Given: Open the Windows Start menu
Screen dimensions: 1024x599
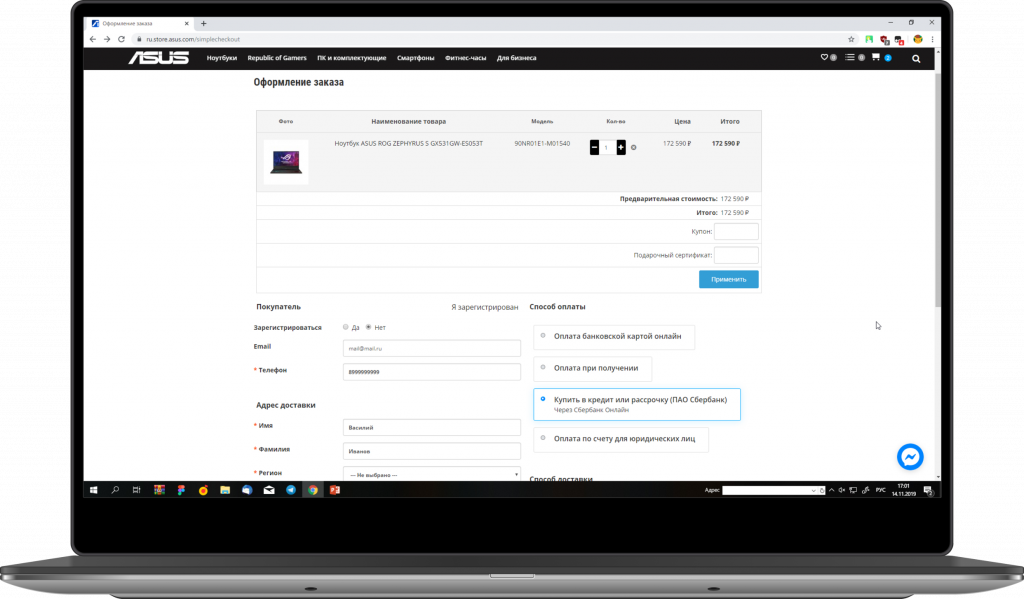Looking at the screenshot, I should [93, 490].
